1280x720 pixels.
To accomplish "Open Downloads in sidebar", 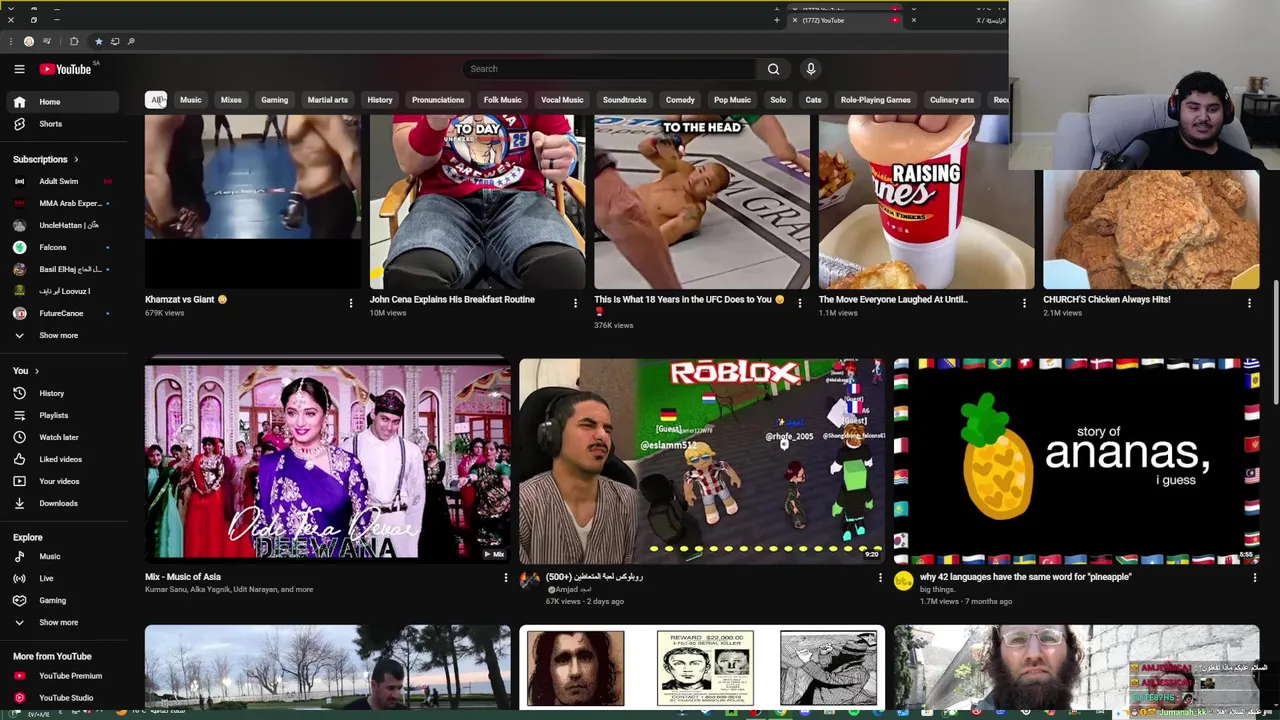I will click(64, 503).
